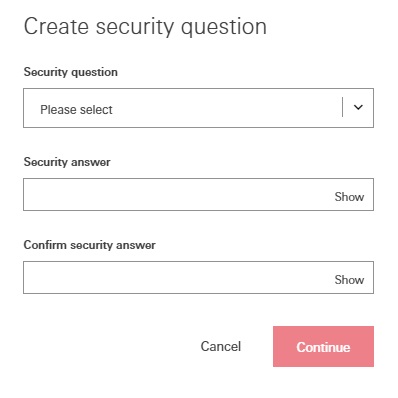Screen dimensions: 398x398
Task: Submit the form with the Continue button
Action: pyautogui.click(x=323, y=346)
